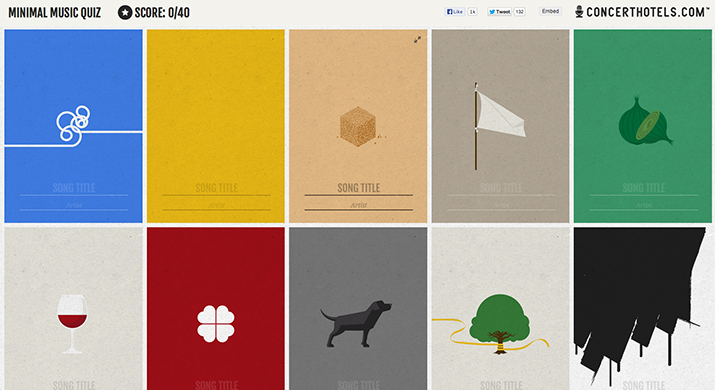This screenshot has width=715, height=390.
Task: Select the black paint drip card
Action: click(x=642, y=309)
